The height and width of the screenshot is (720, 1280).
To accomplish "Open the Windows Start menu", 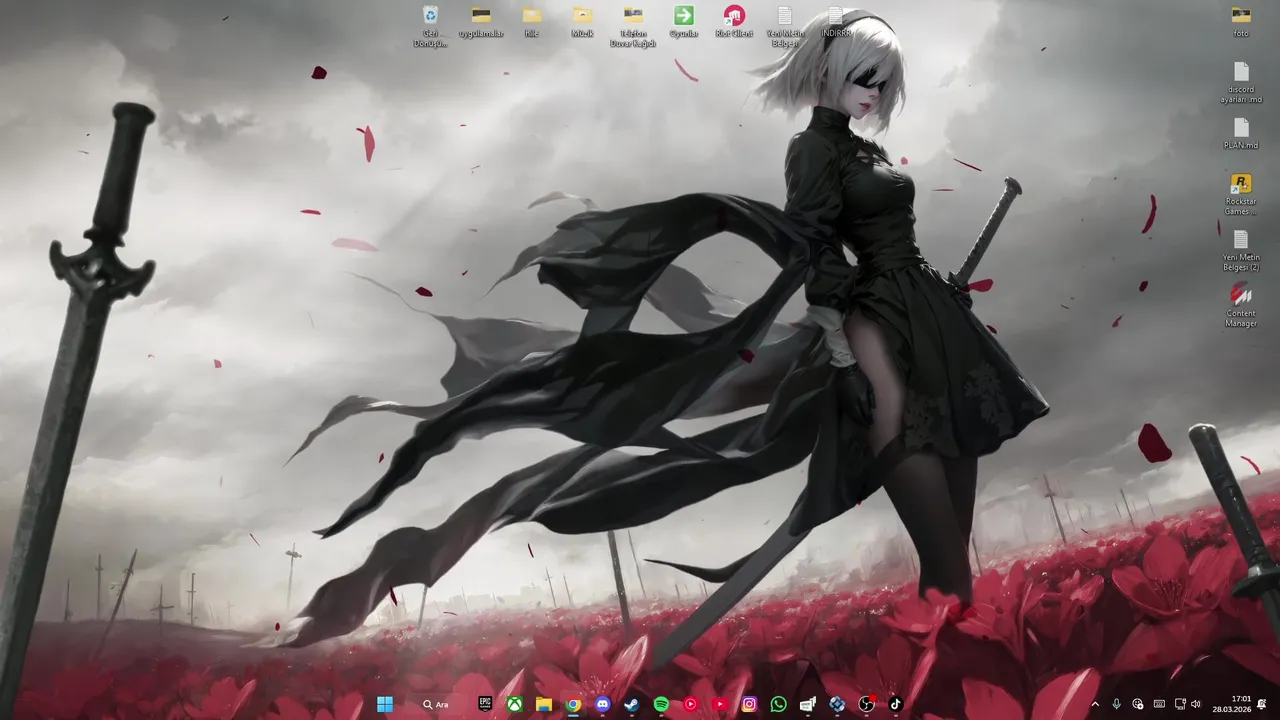I will tap(385, 704).
